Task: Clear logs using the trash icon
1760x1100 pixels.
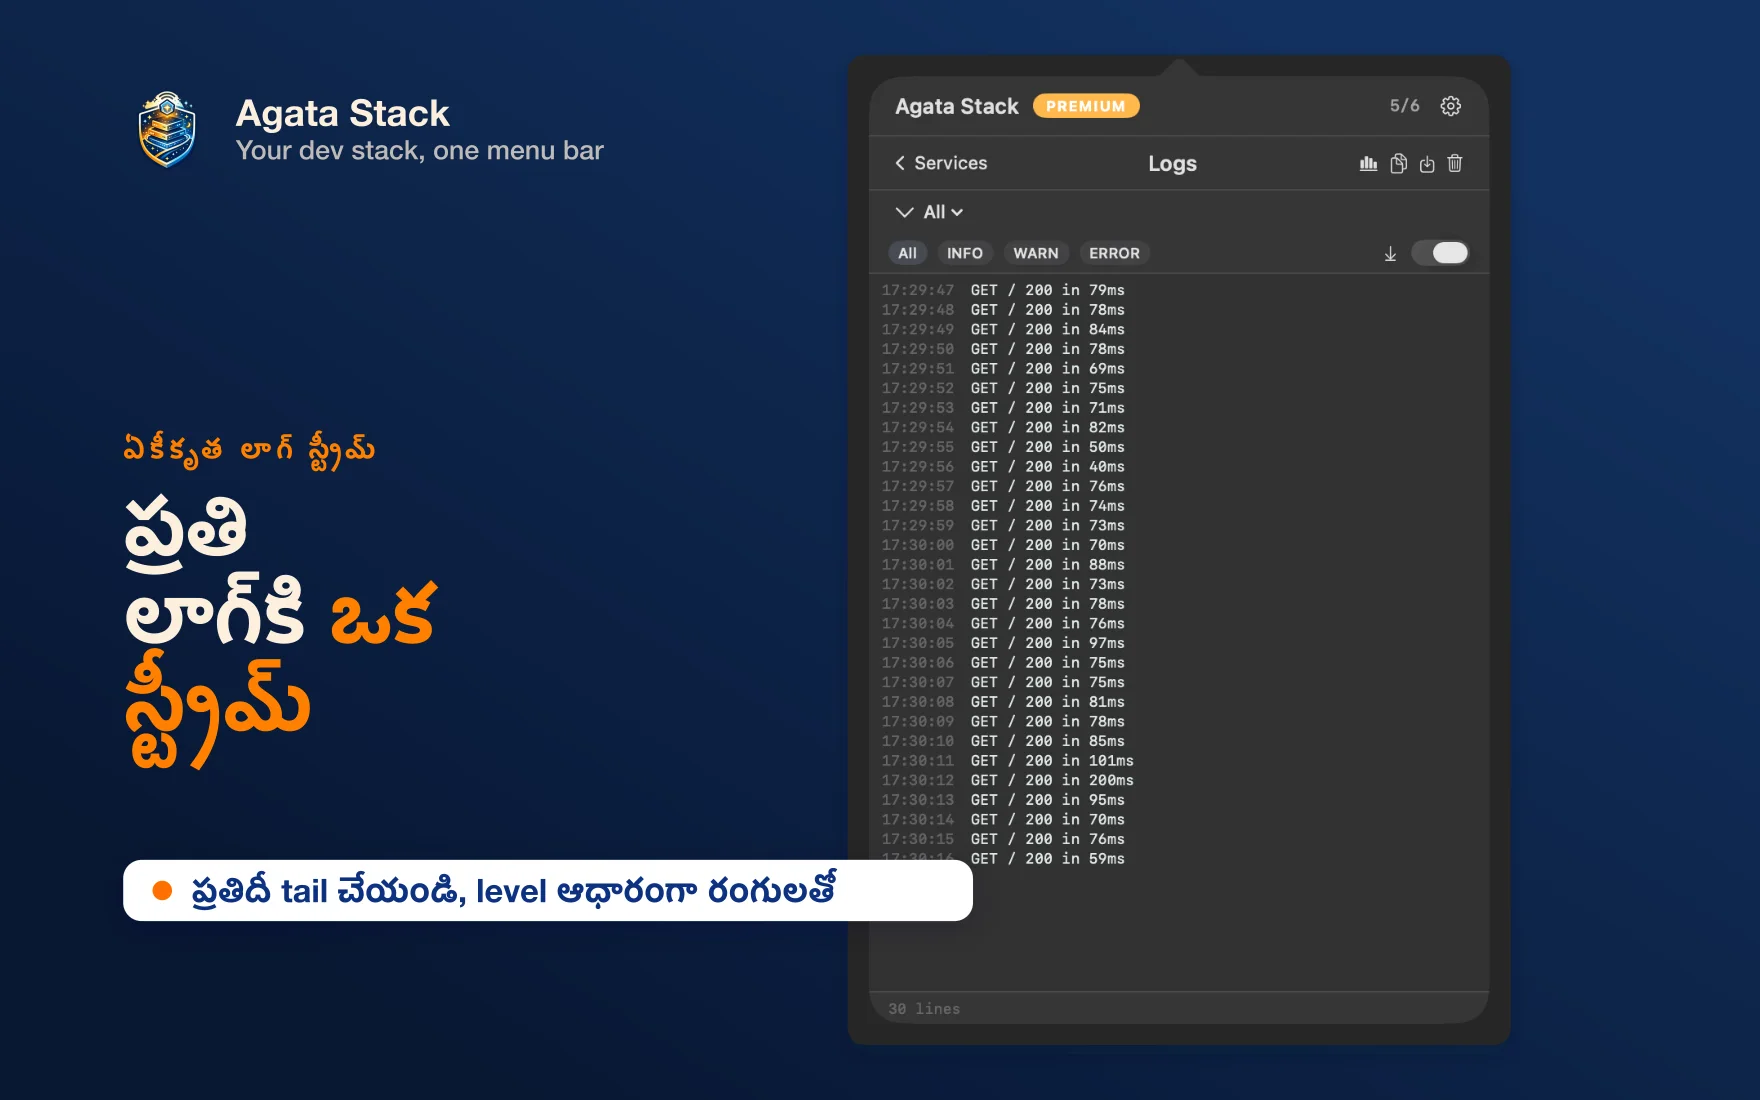Action: pyautogui.click(x=1455, y=163)
